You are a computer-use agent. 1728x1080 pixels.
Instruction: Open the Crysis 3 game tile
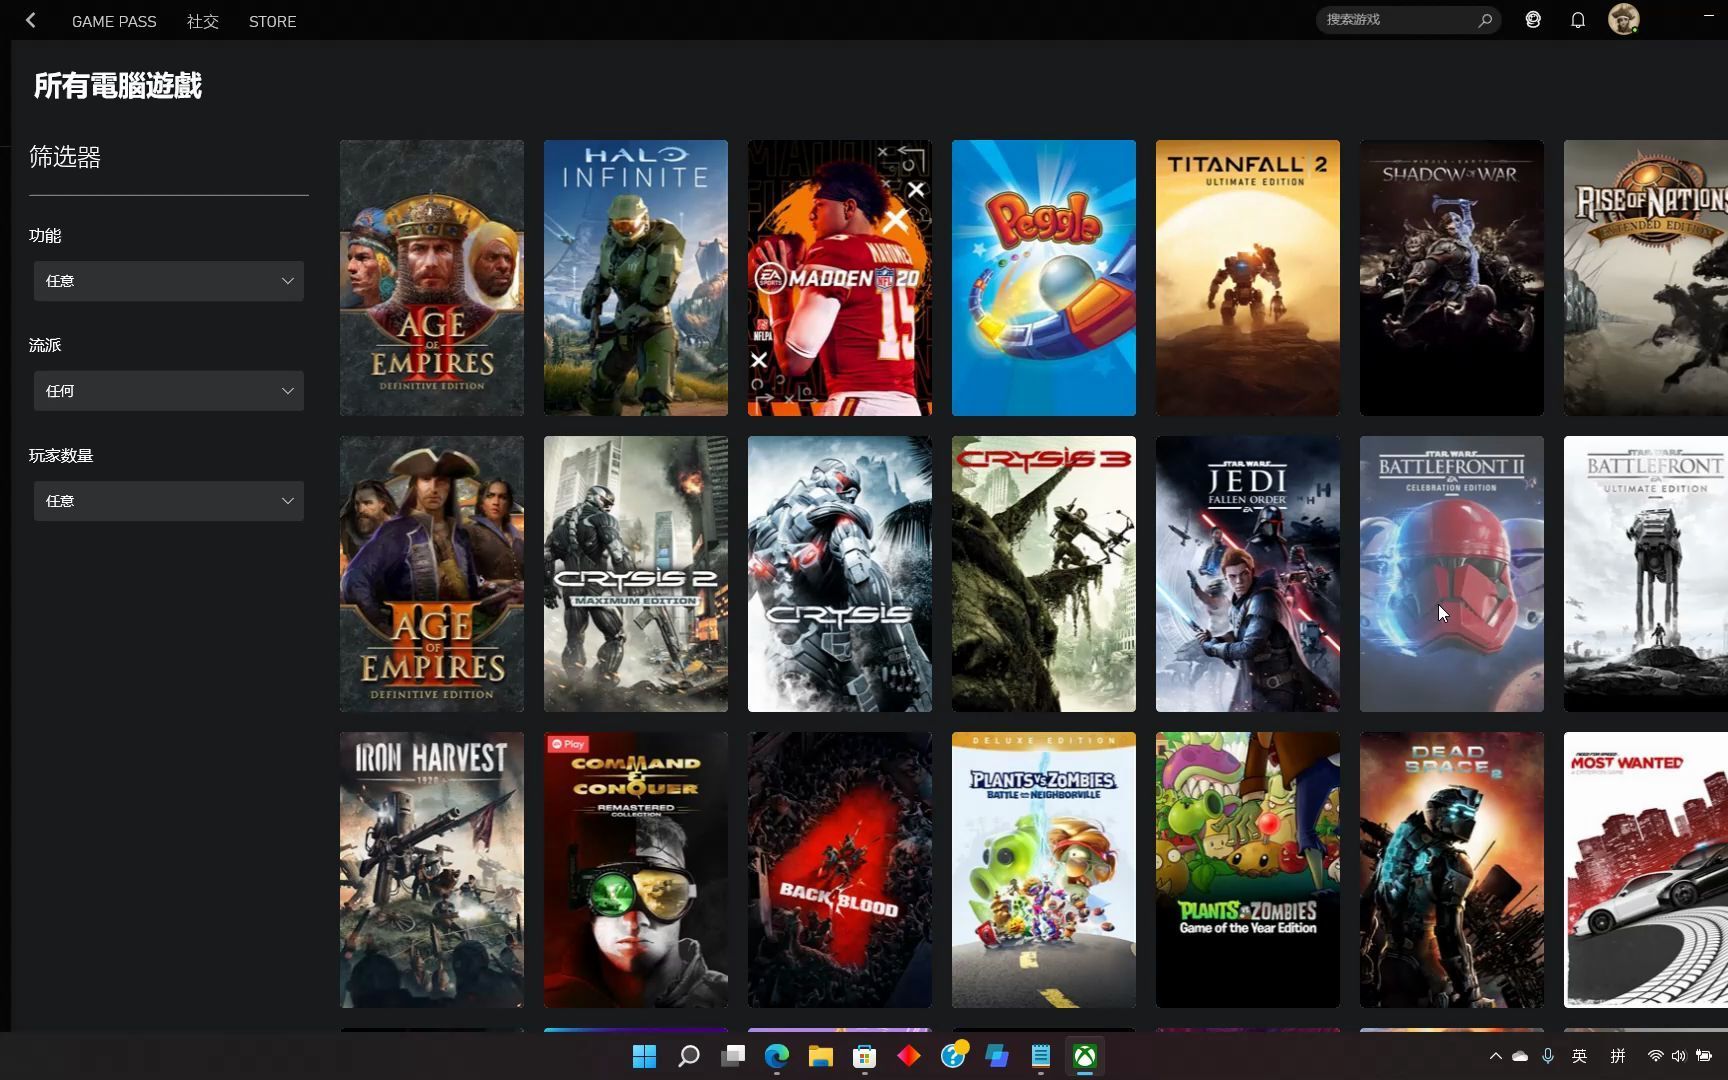click(x=1044, y=574)
